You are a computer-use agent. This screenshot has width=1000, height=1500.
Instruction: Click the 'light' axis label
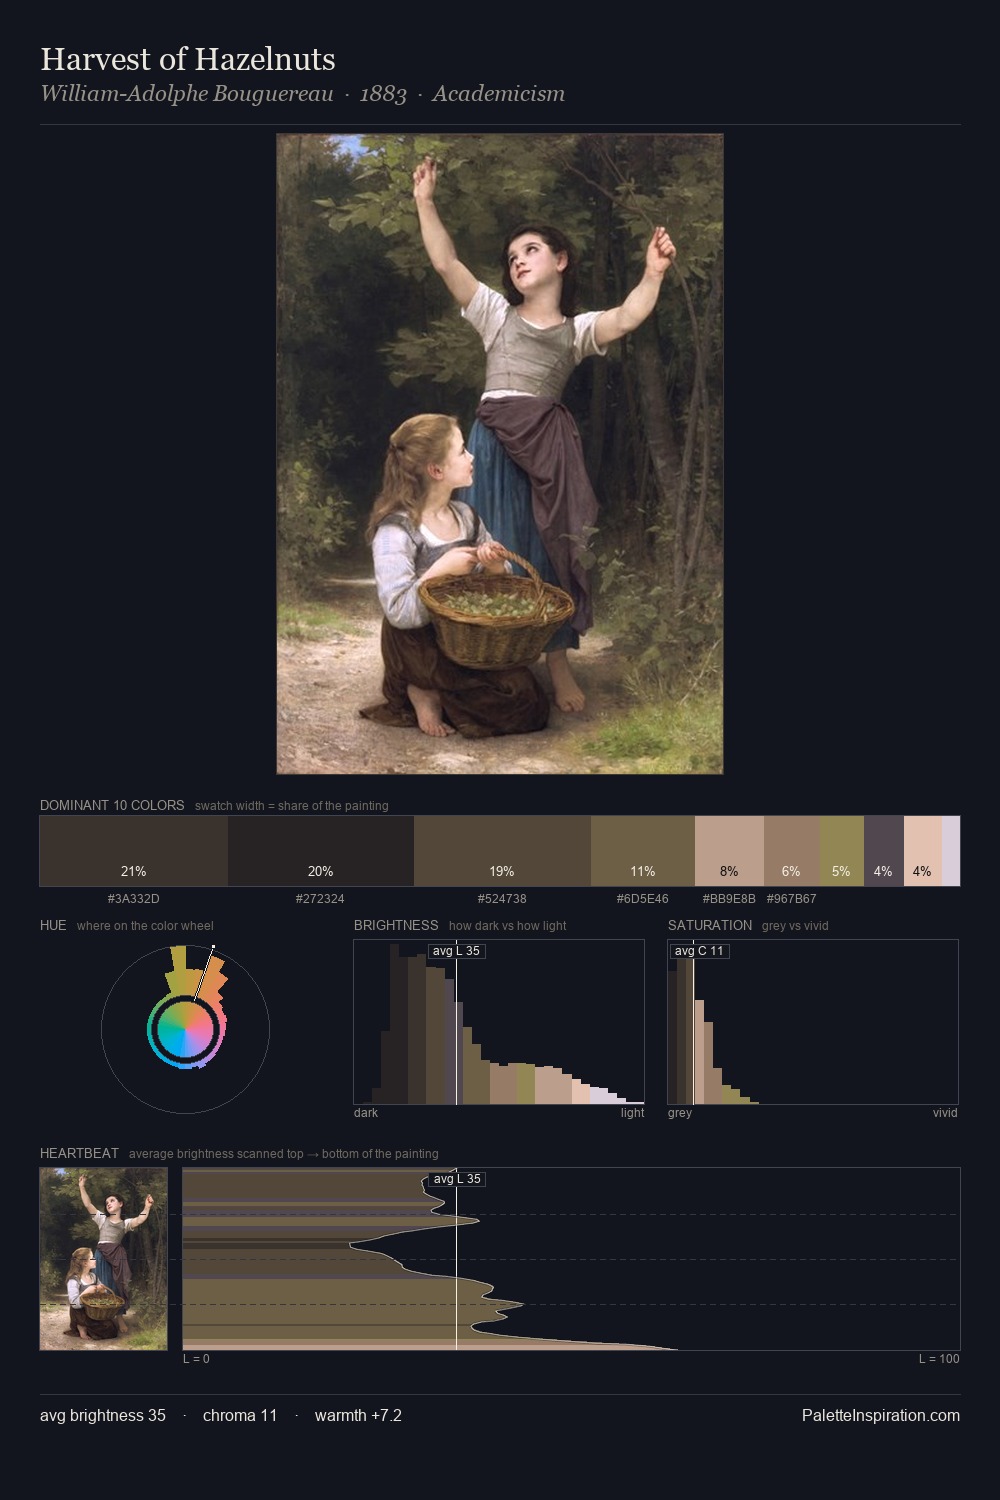pos(632,1113)
